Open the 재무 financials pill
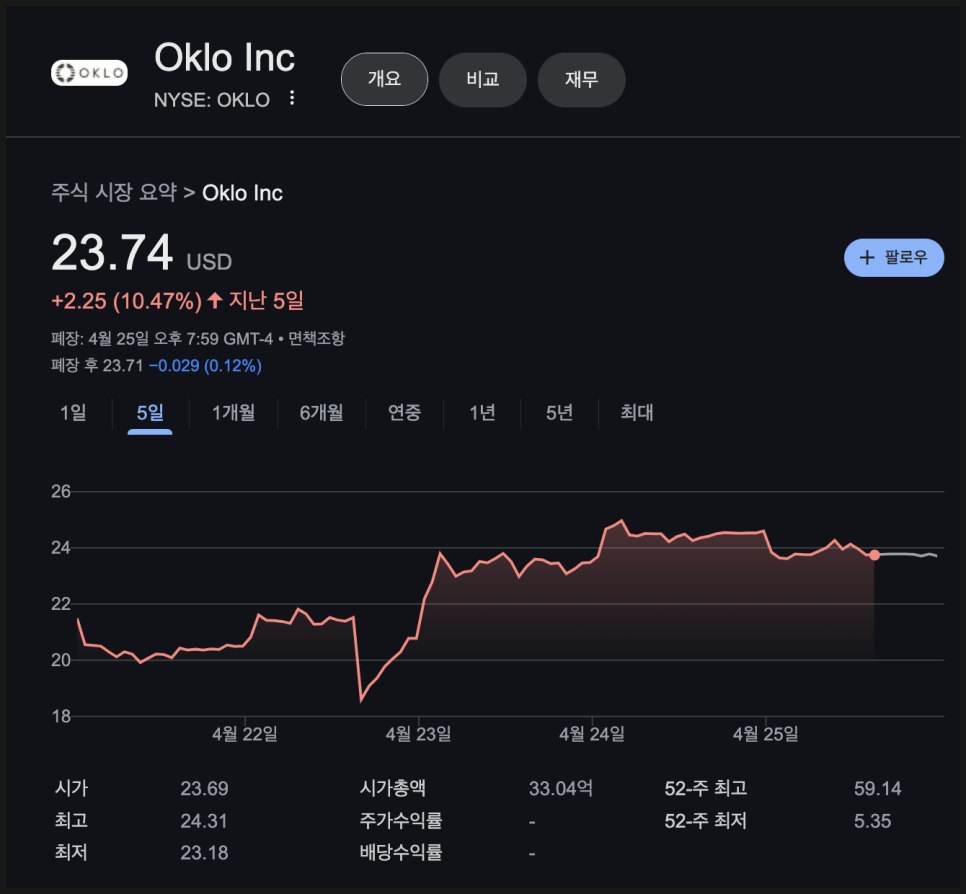Viewport: 966px width, 894px height. (582, 79)
